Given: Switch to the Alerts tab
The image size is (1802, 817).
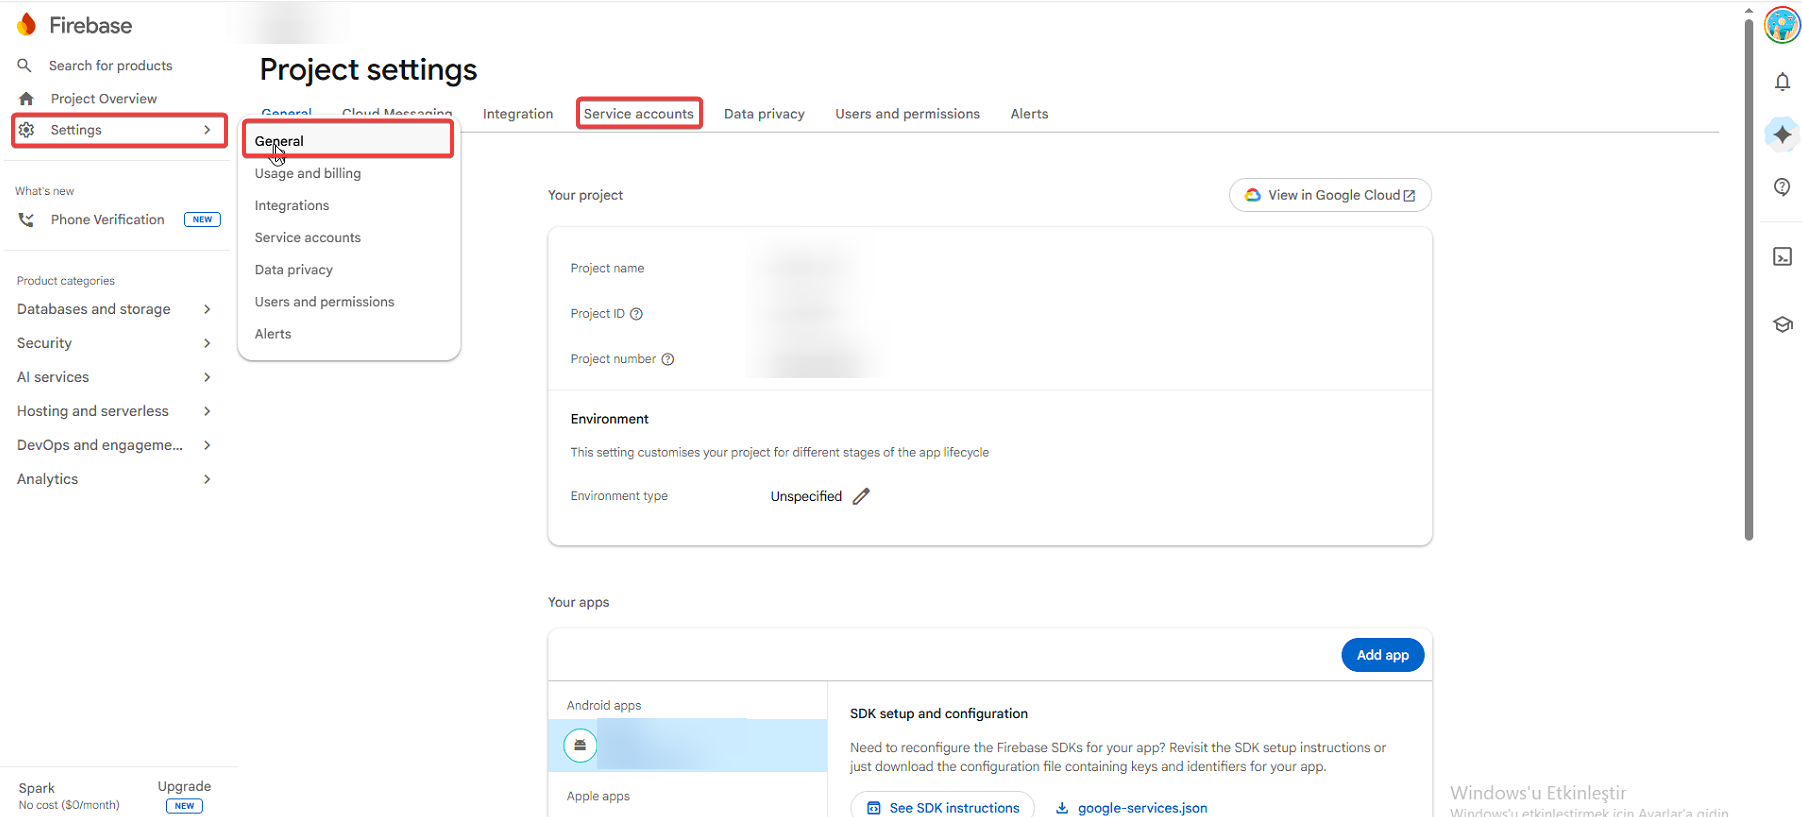Looking at the screenshot, I should [x=1029, y=114].
